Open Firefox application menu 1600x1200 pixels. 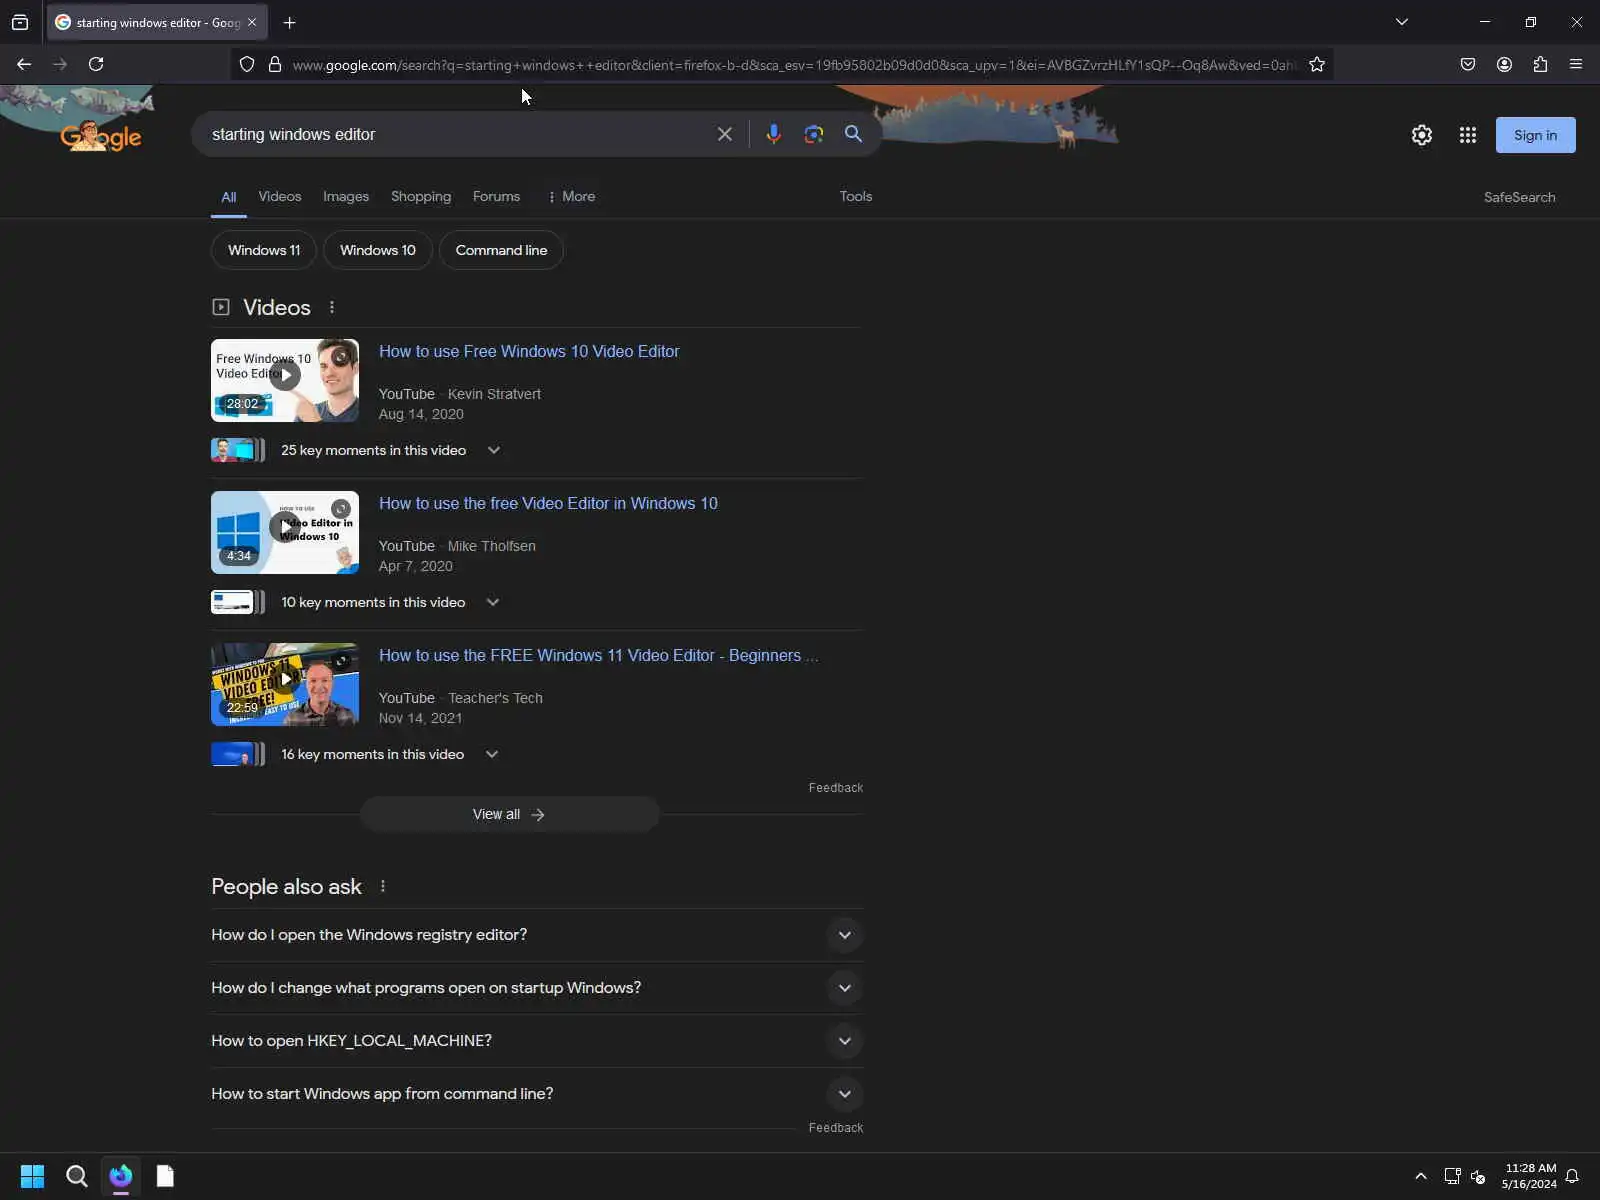click(1576, 64)
